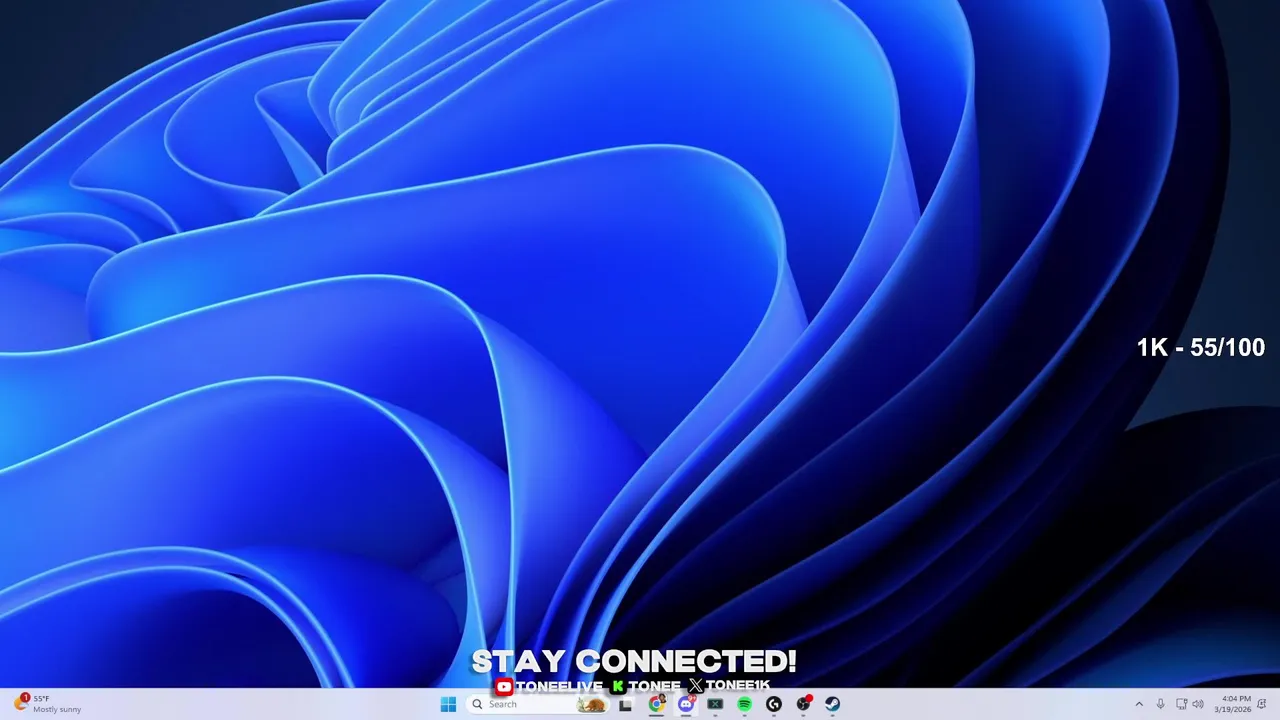Open Steam from the taskbar

832,704
